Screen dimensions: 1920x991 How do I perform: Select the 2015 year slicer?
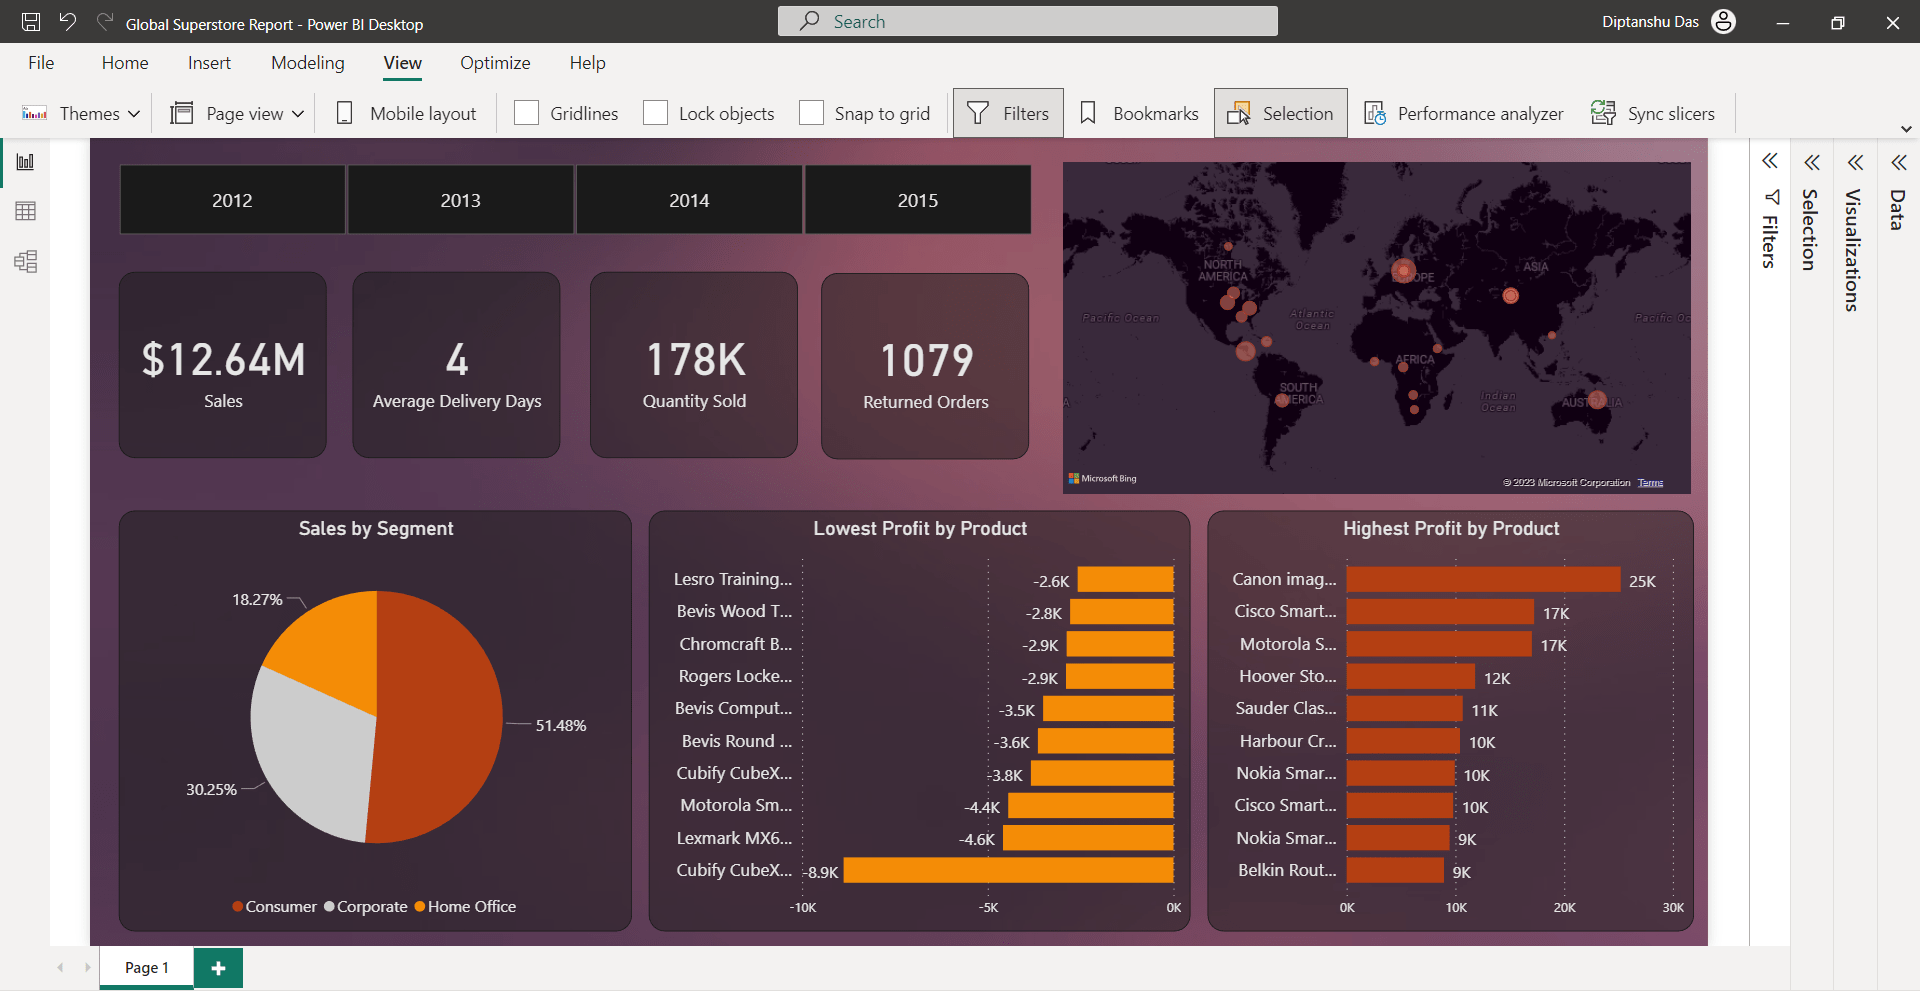918,200
